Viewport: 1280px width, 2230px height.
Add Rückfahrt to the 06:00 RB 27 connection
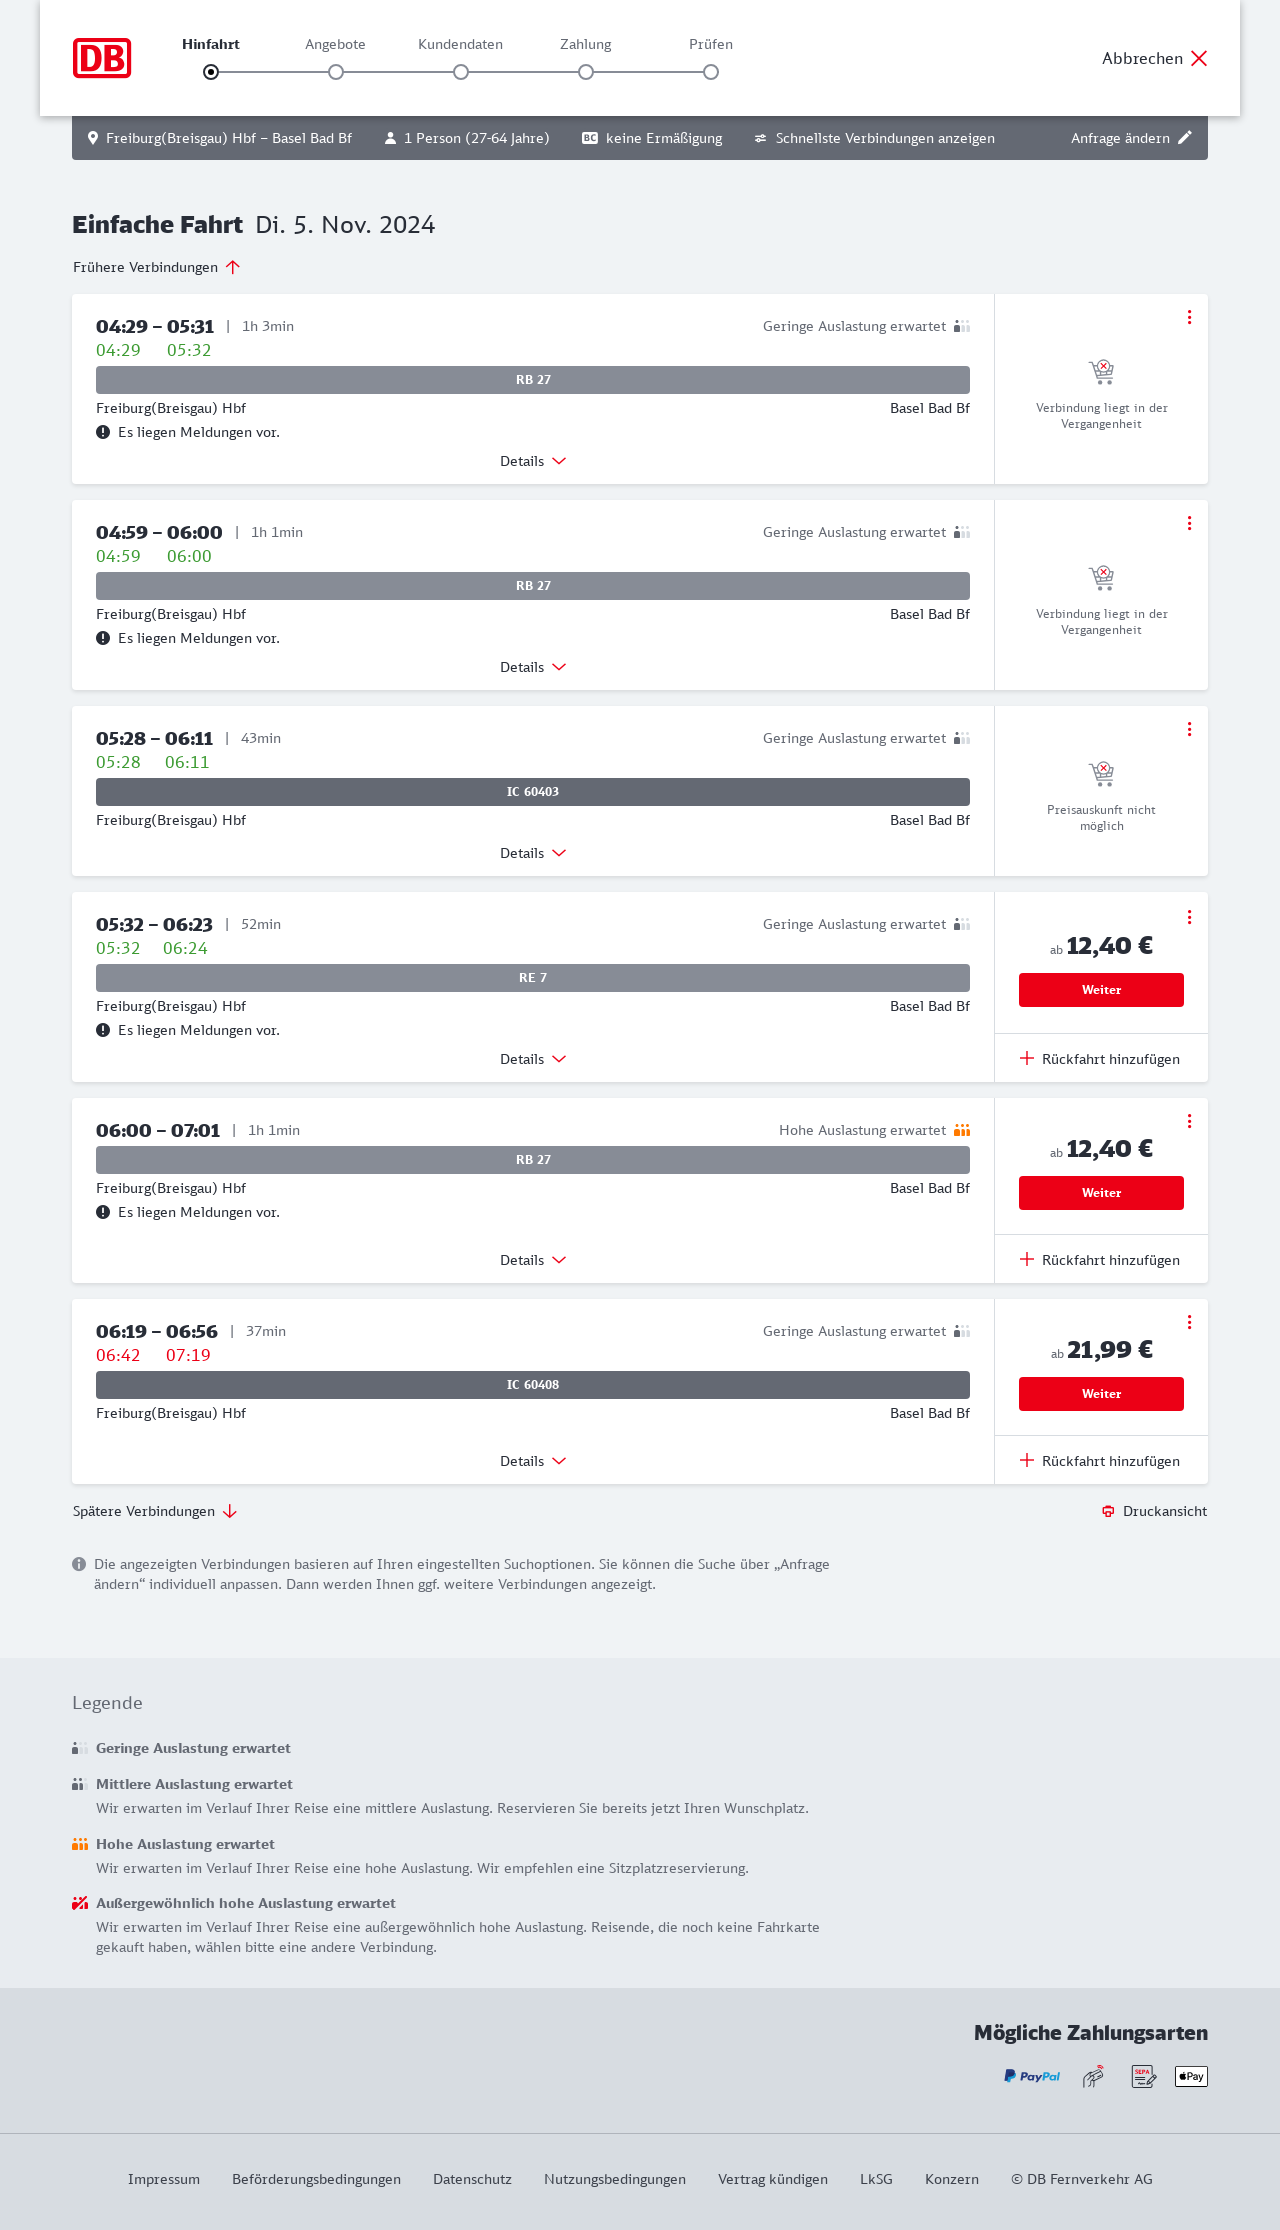(1100, 1260)
